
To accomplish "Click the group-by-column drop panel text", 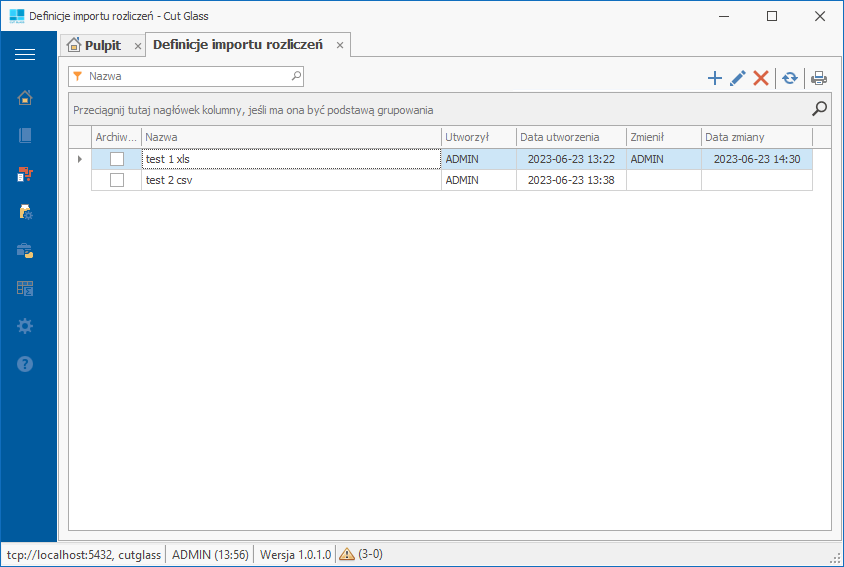I will [x=253, y=110].
